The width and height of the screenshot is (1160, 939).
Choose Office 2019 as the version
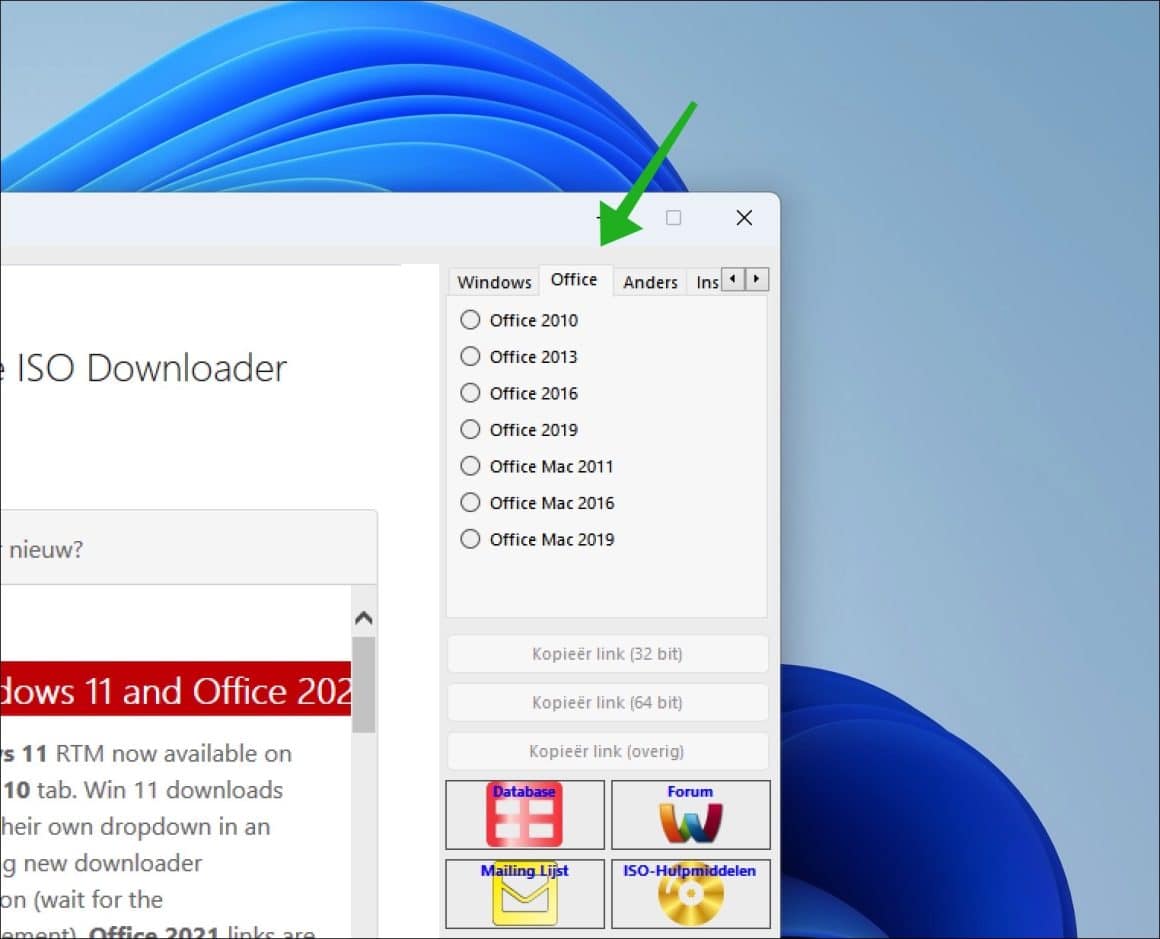pos(470,429)
